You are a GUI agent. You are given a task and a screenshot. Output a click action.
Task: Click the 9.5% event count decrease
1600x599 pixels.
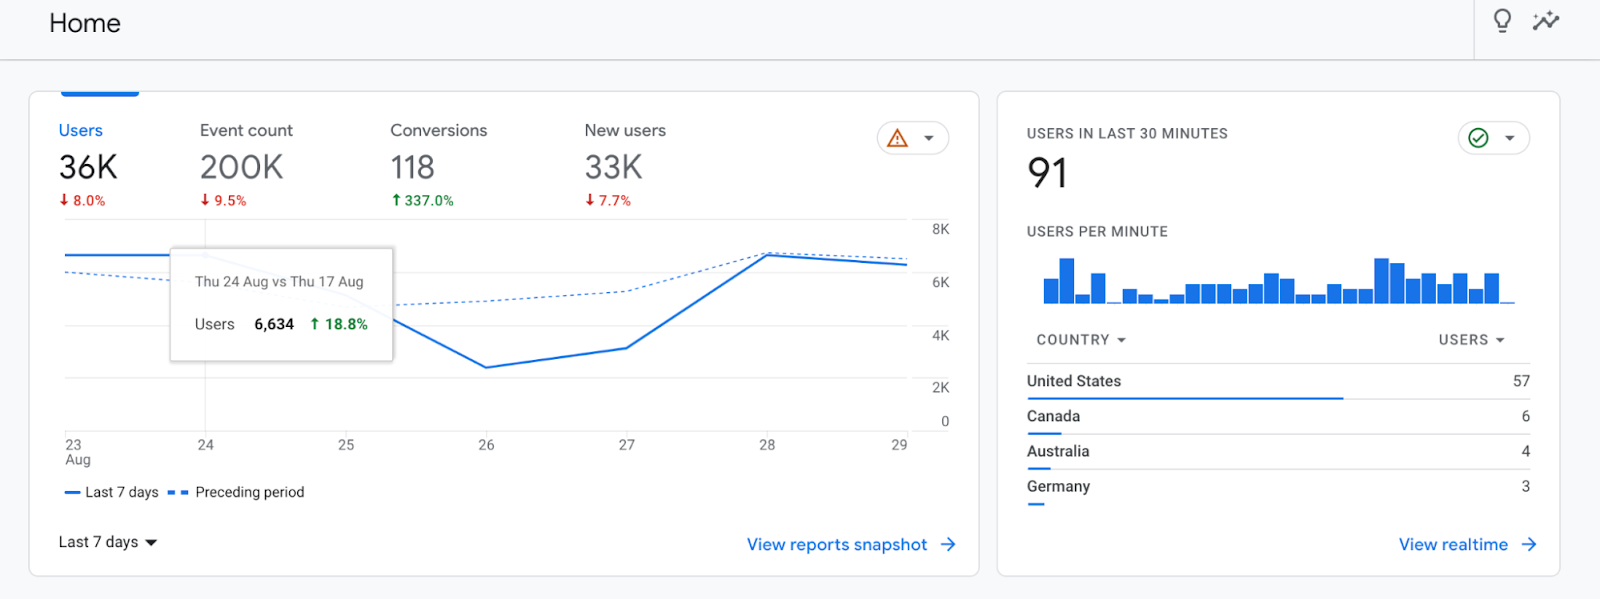tap(223, 200)
